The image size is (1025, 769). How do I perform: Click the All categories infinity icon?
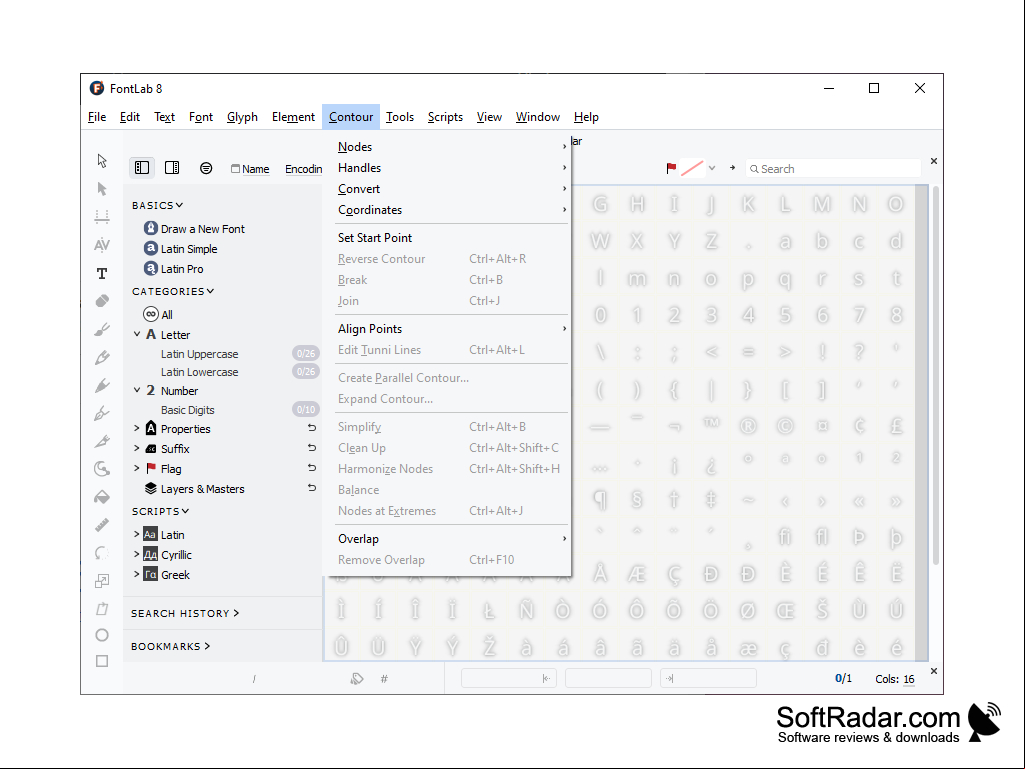point(151,315)
